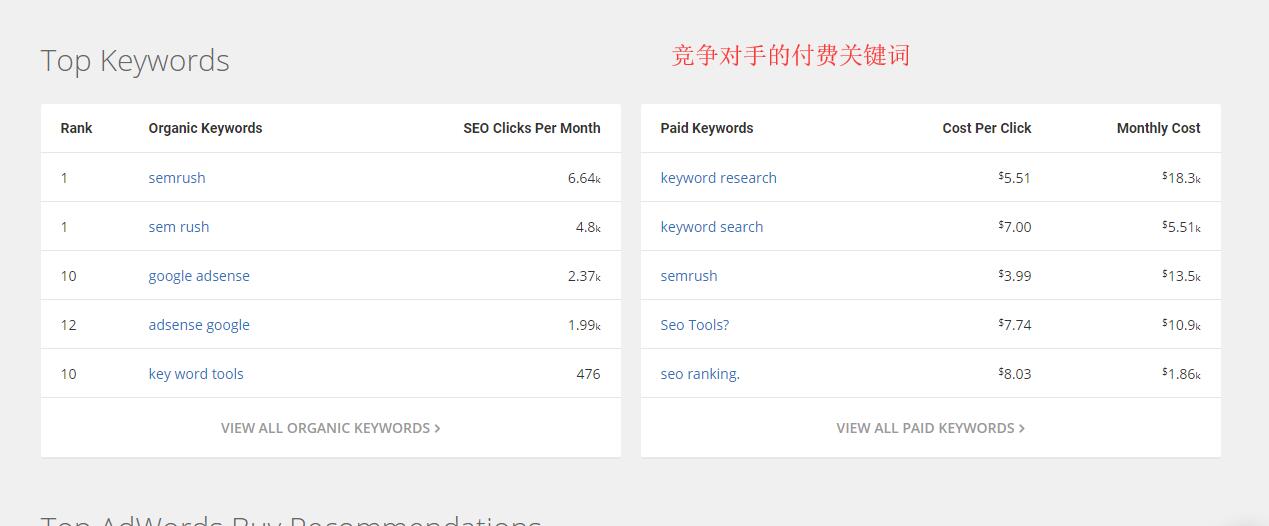Select the 6.64k SEO clicks value
The image size is (1269, 526).
click(x=584, y=178)
